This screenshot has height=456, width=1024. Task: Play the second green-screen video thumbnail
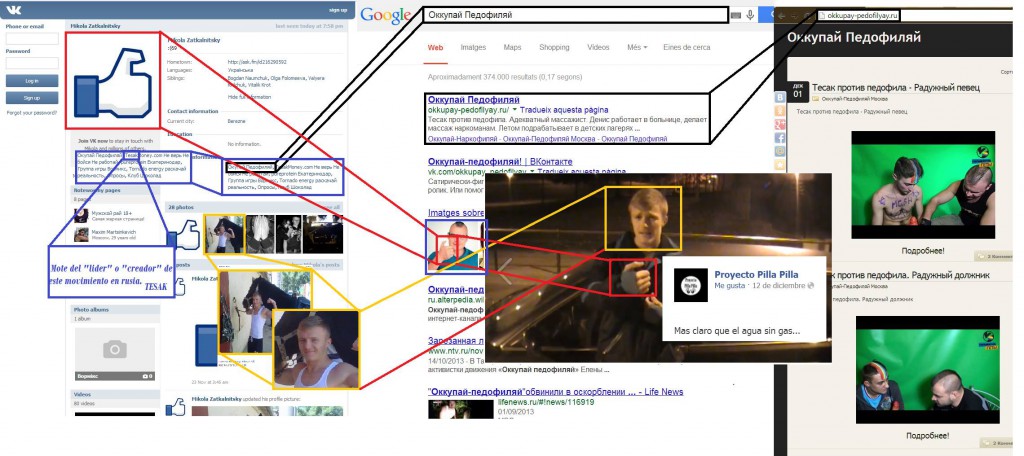coord(927,370)
